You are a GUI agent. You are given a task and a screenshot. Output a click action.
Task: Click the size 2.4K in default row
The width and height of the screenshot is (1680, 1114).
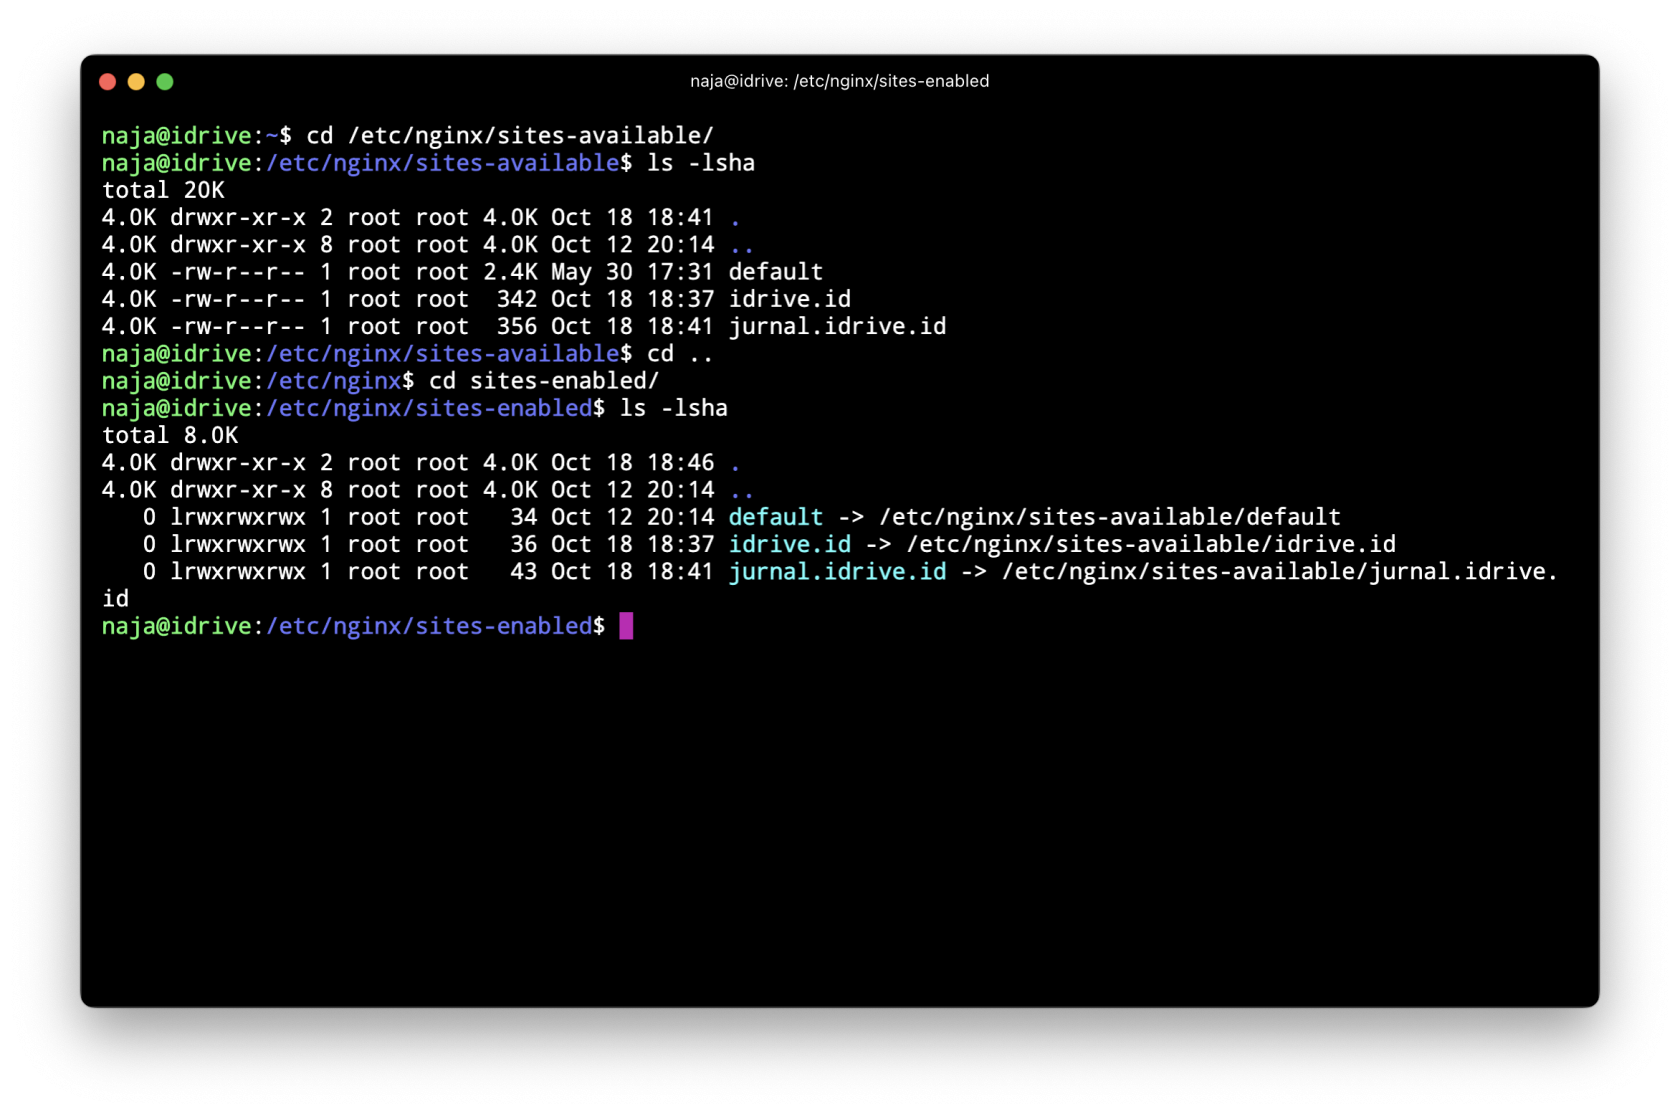coord(510,272)
